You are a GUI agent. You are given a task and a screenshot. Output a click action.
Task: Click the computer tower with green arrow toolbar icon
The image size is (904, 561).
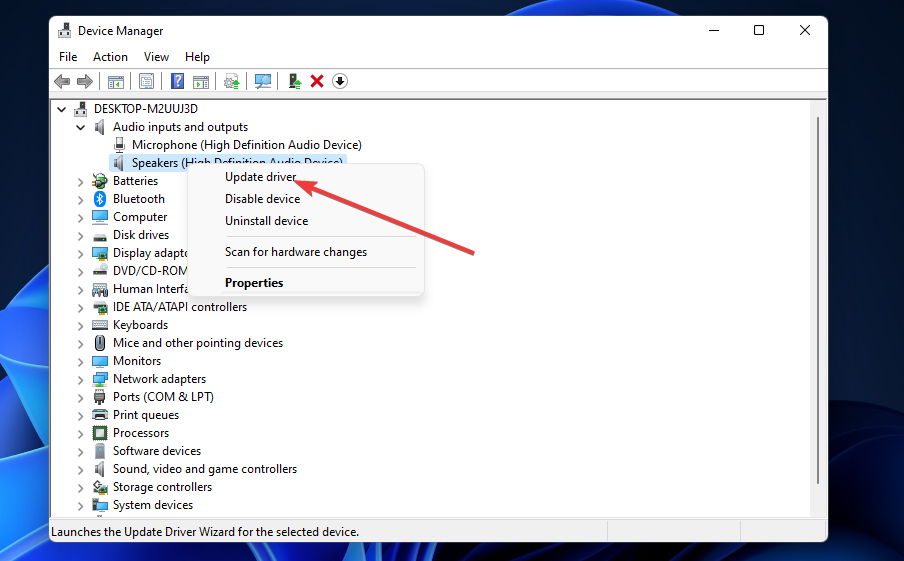tap(295, 81)
